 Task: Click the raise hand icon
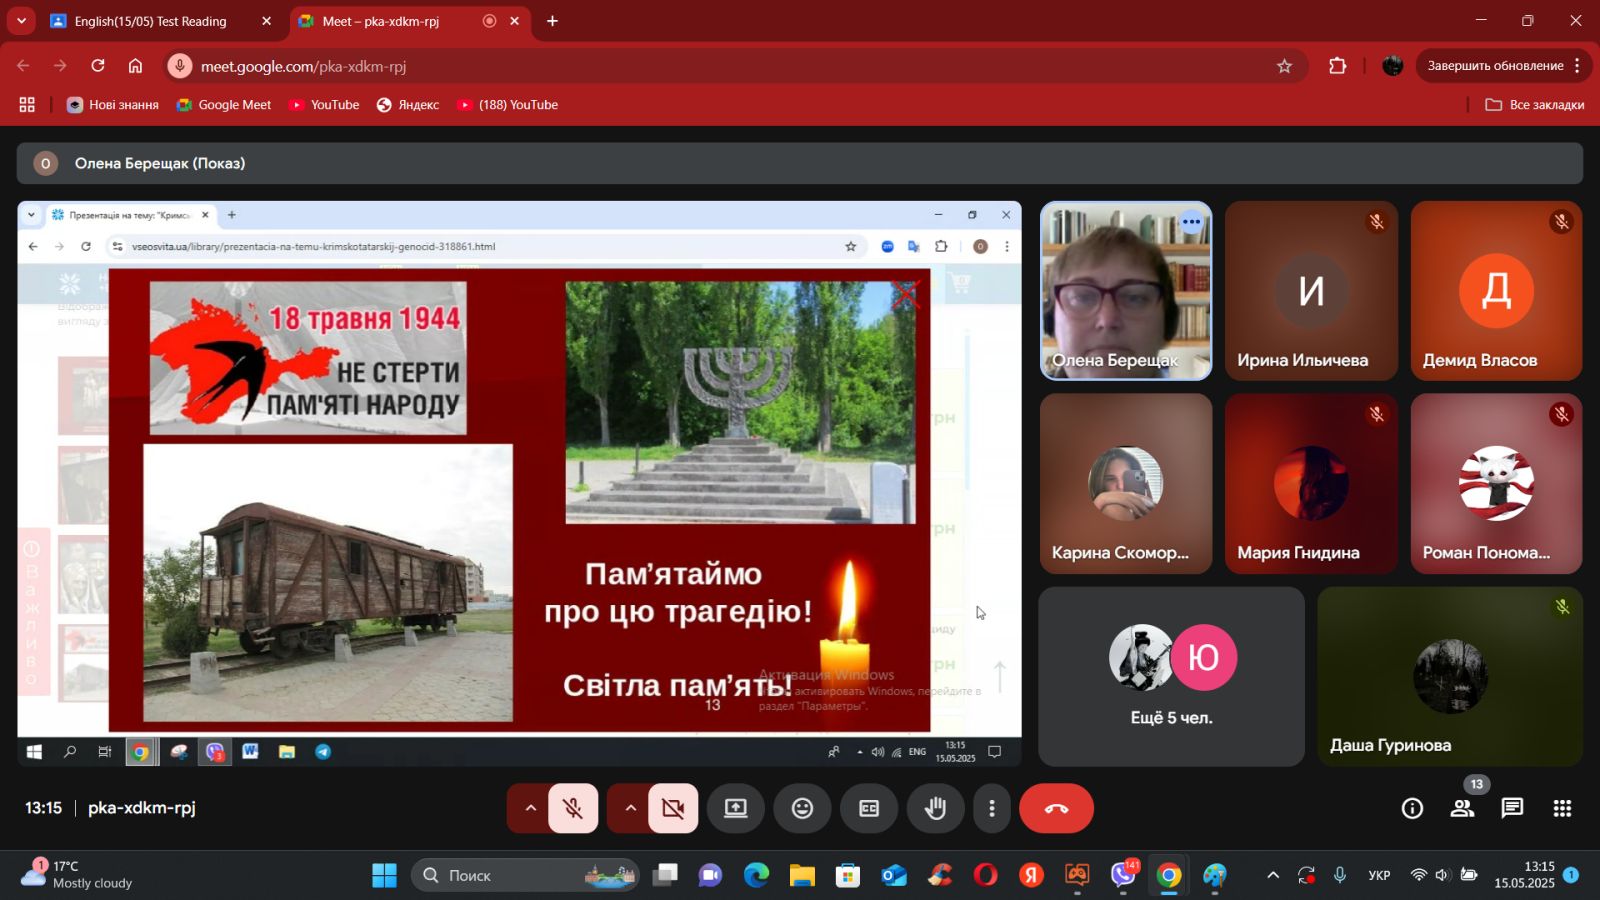(x=935, y=808)
